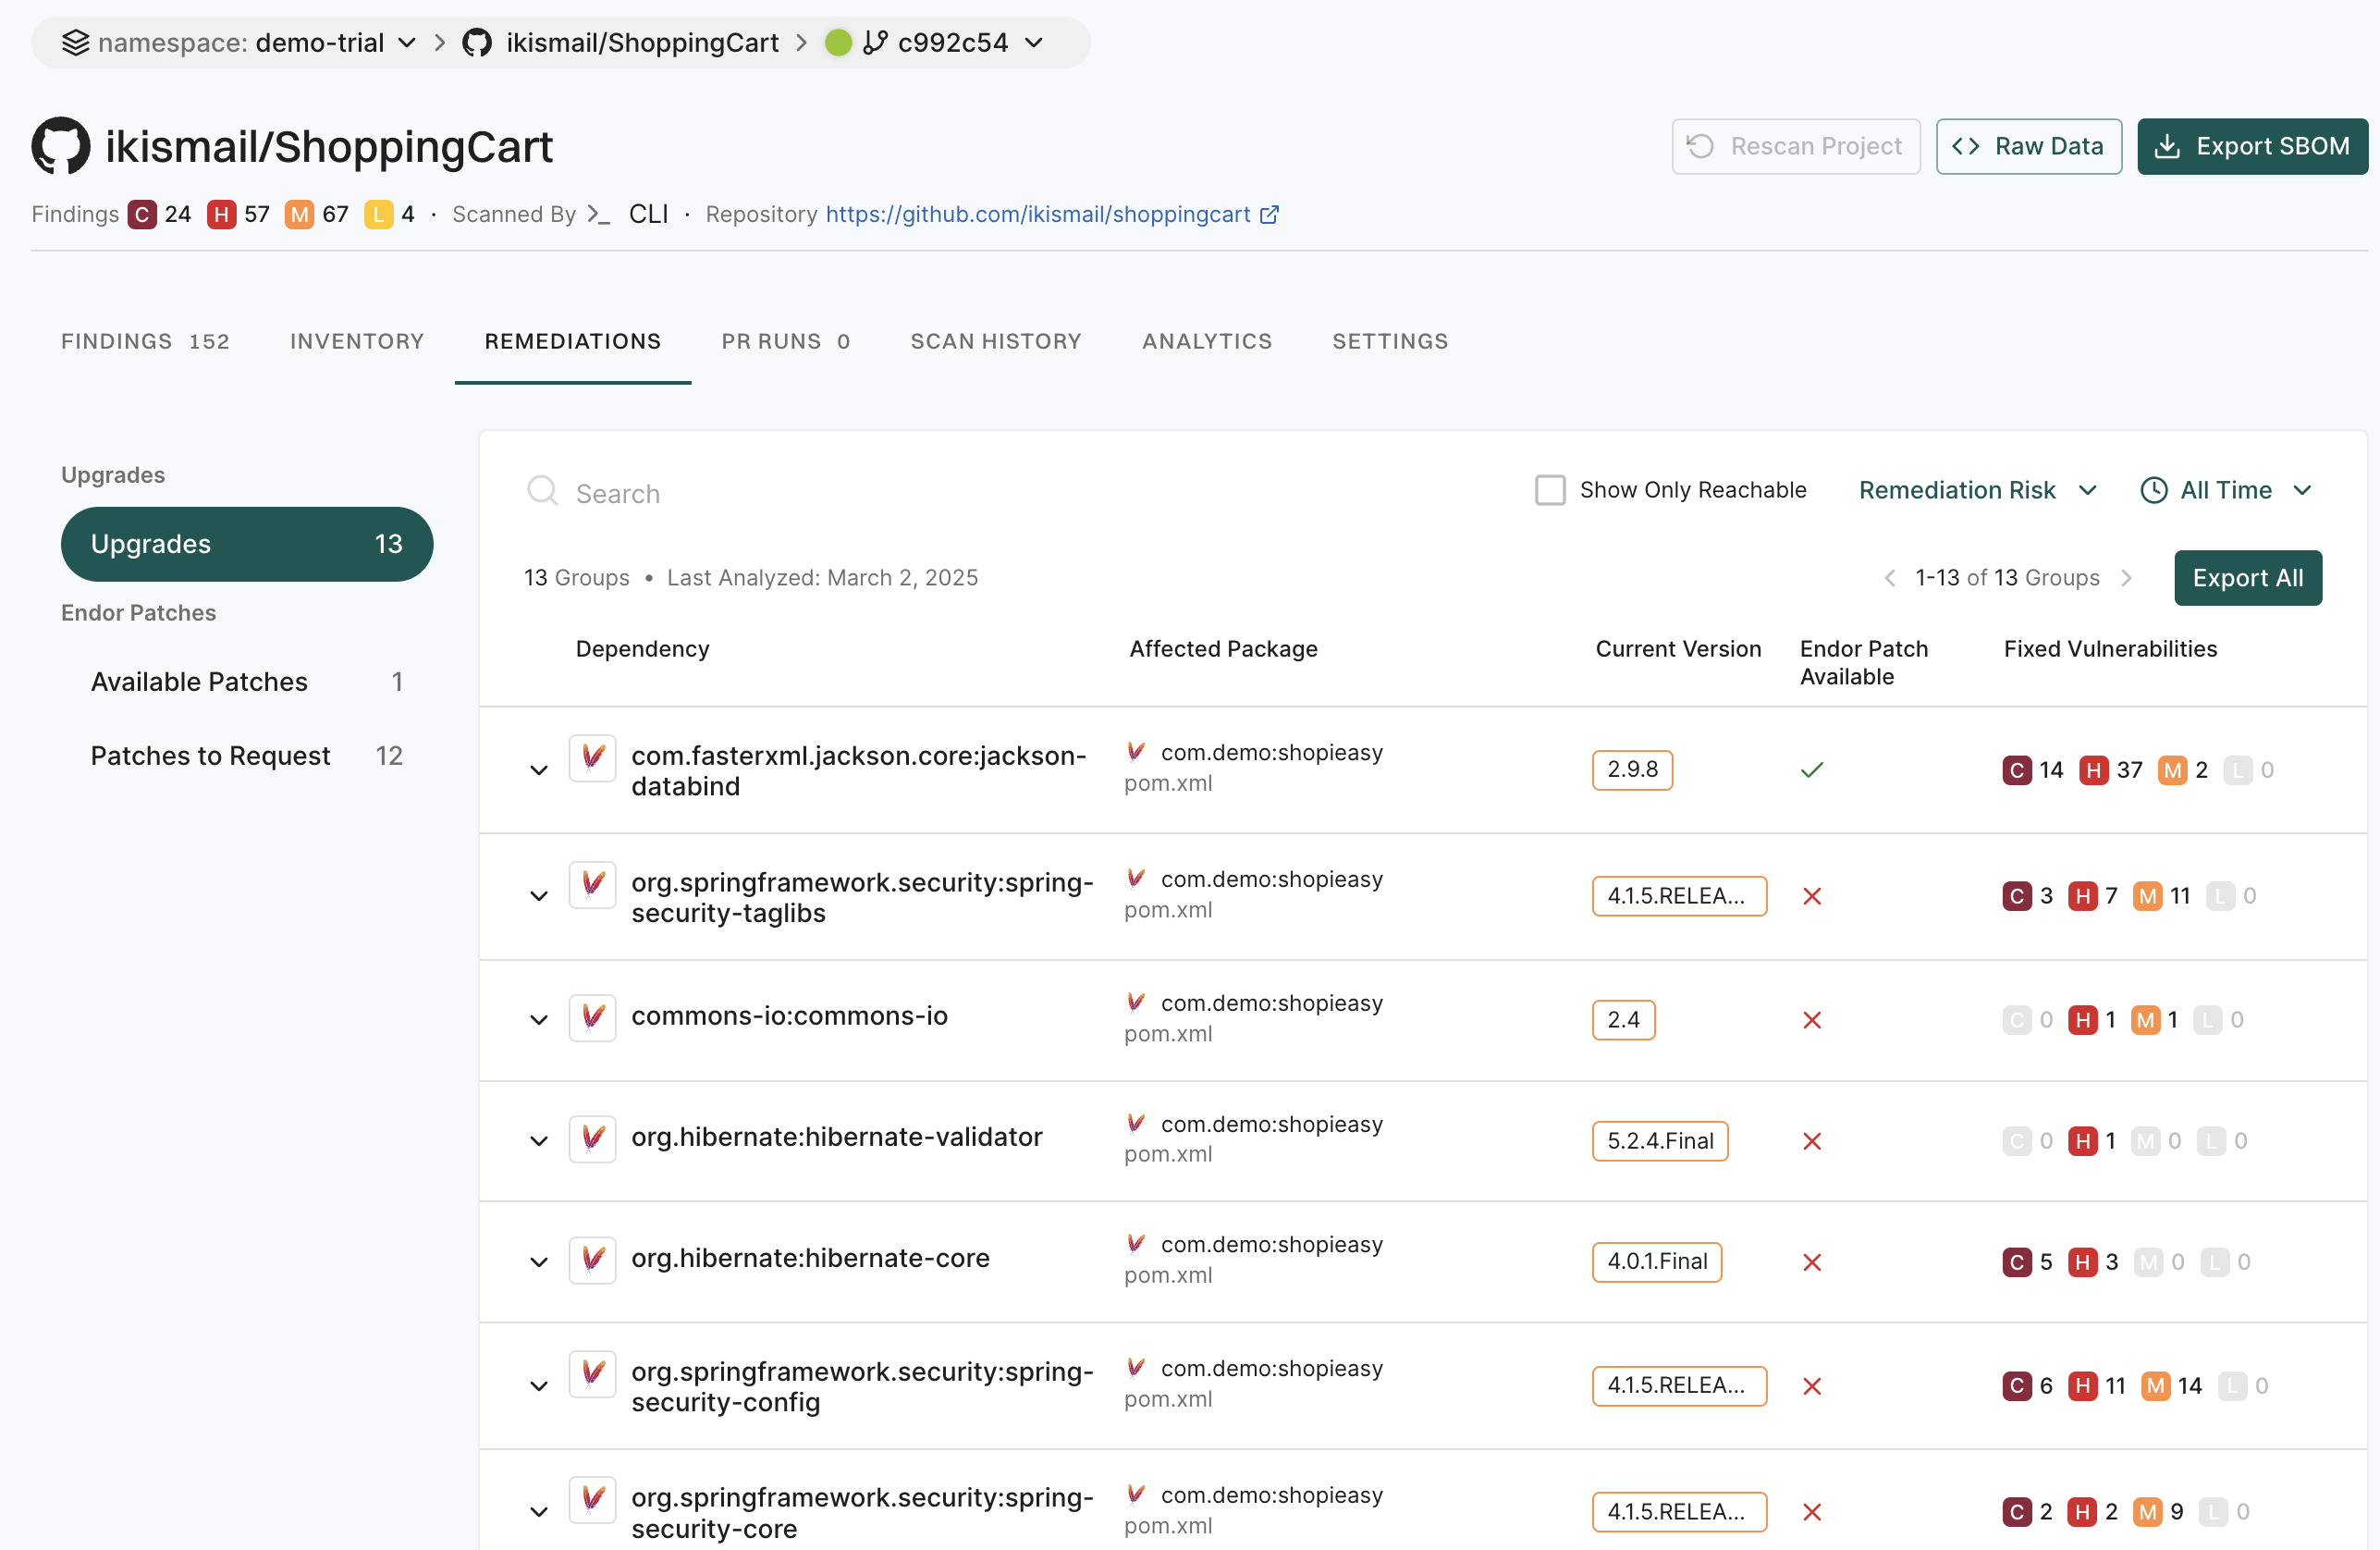Click the high findings H 57 badge icon

tap(220, 214)
